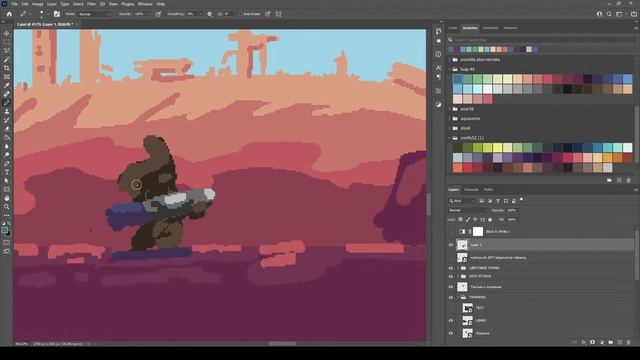Screen dimensions: 640x360
Task: Create a new layer group
Action: 611,342
